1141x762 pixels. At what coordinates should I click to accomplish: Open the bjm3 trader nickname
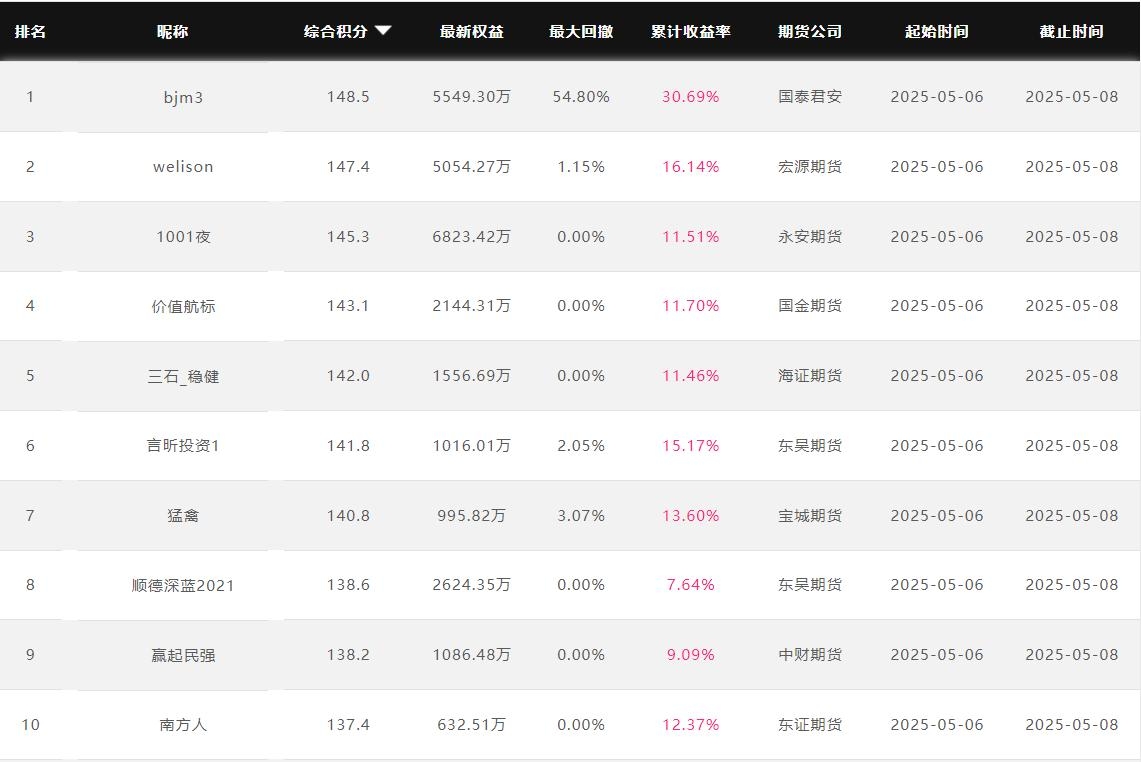tap(183, 98)
